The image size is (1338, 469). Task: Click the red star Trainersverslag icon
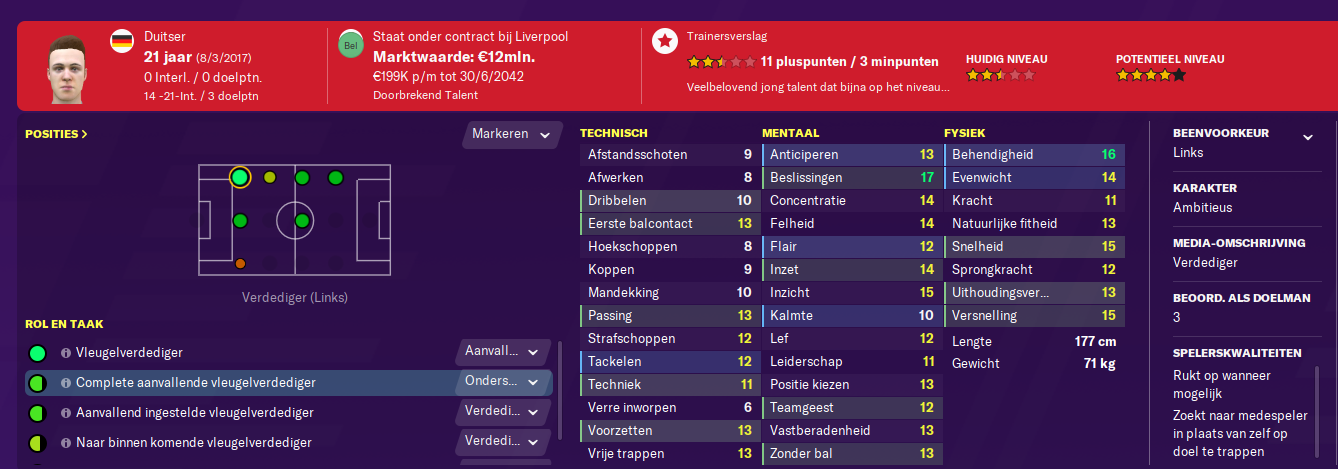(665, 41)
